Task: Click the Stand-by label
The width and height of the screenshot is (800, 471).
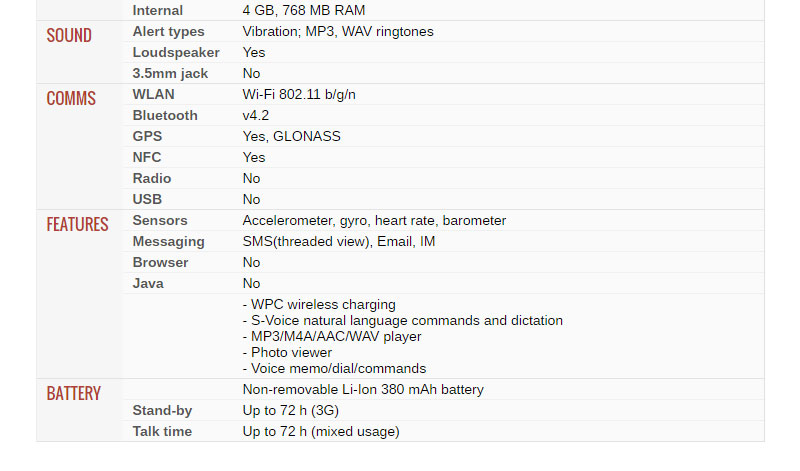Action: pos(162,410)
